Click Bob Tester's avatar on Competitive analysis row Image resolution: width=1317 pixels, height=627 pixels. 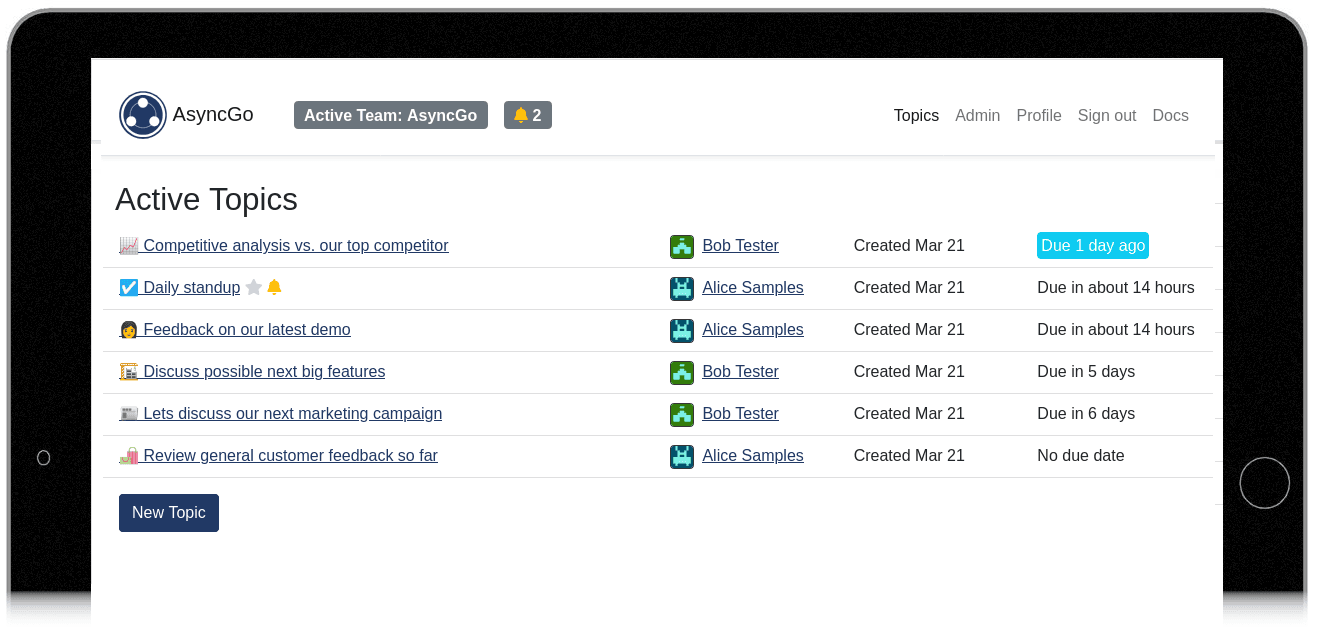(682, 246)
